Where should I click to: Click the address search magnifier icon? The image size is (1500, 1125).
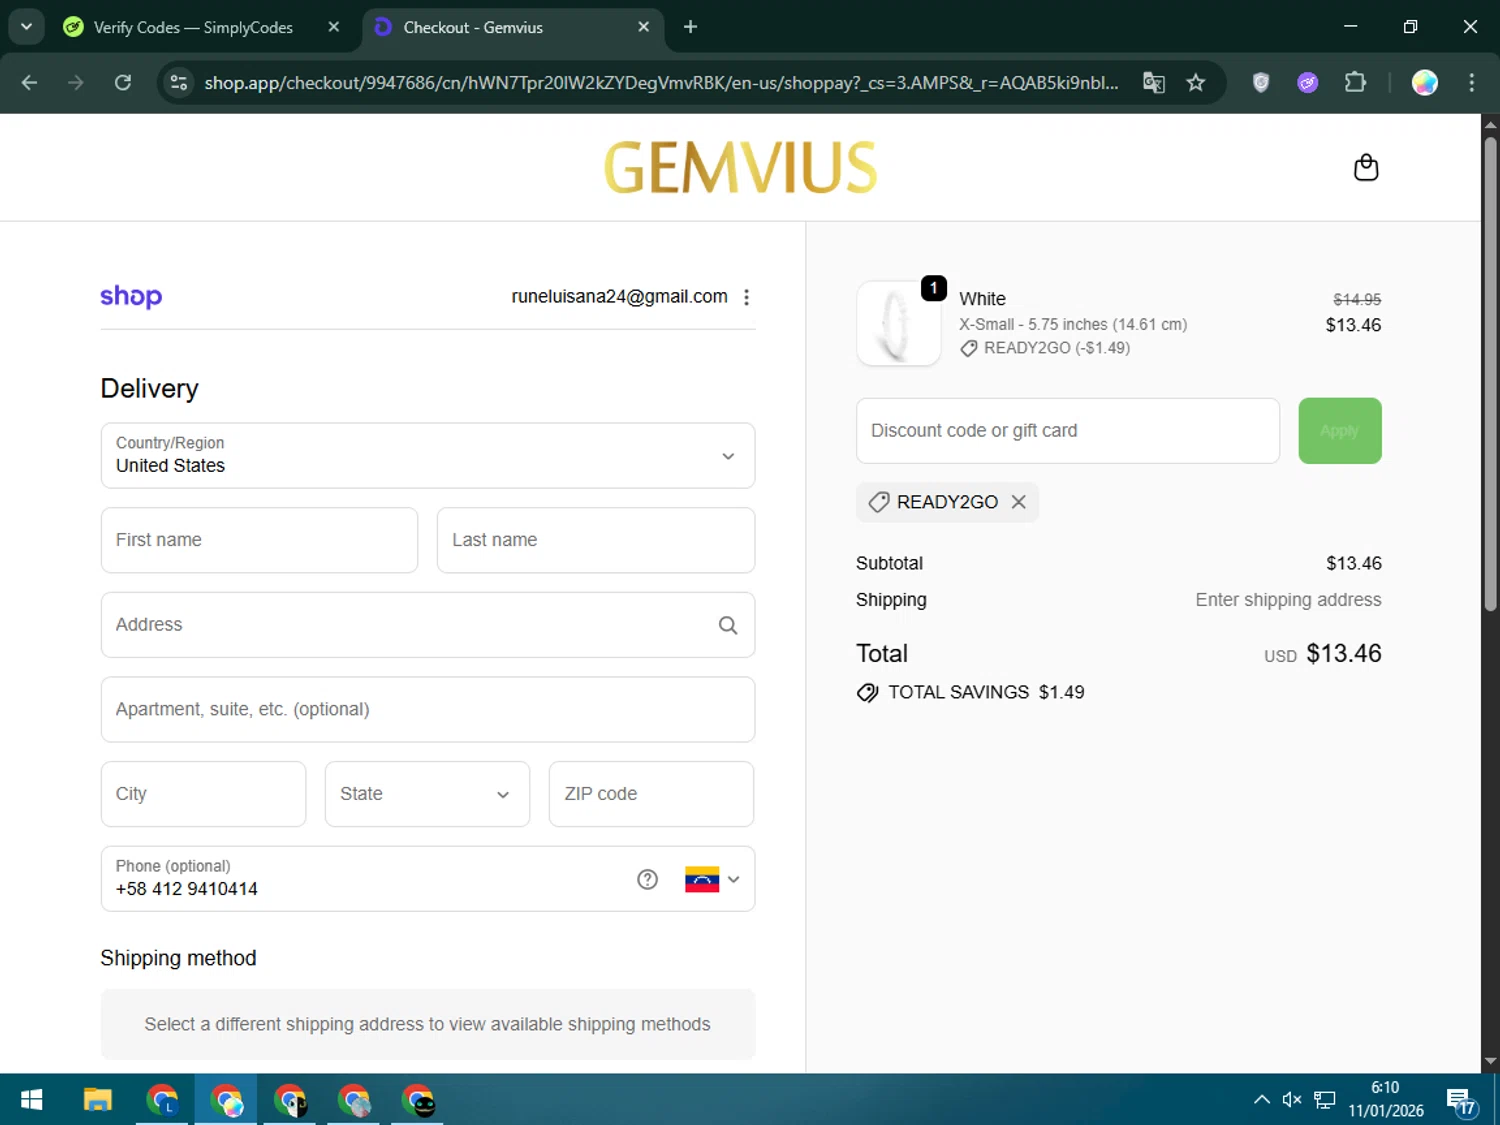[728, 625]
